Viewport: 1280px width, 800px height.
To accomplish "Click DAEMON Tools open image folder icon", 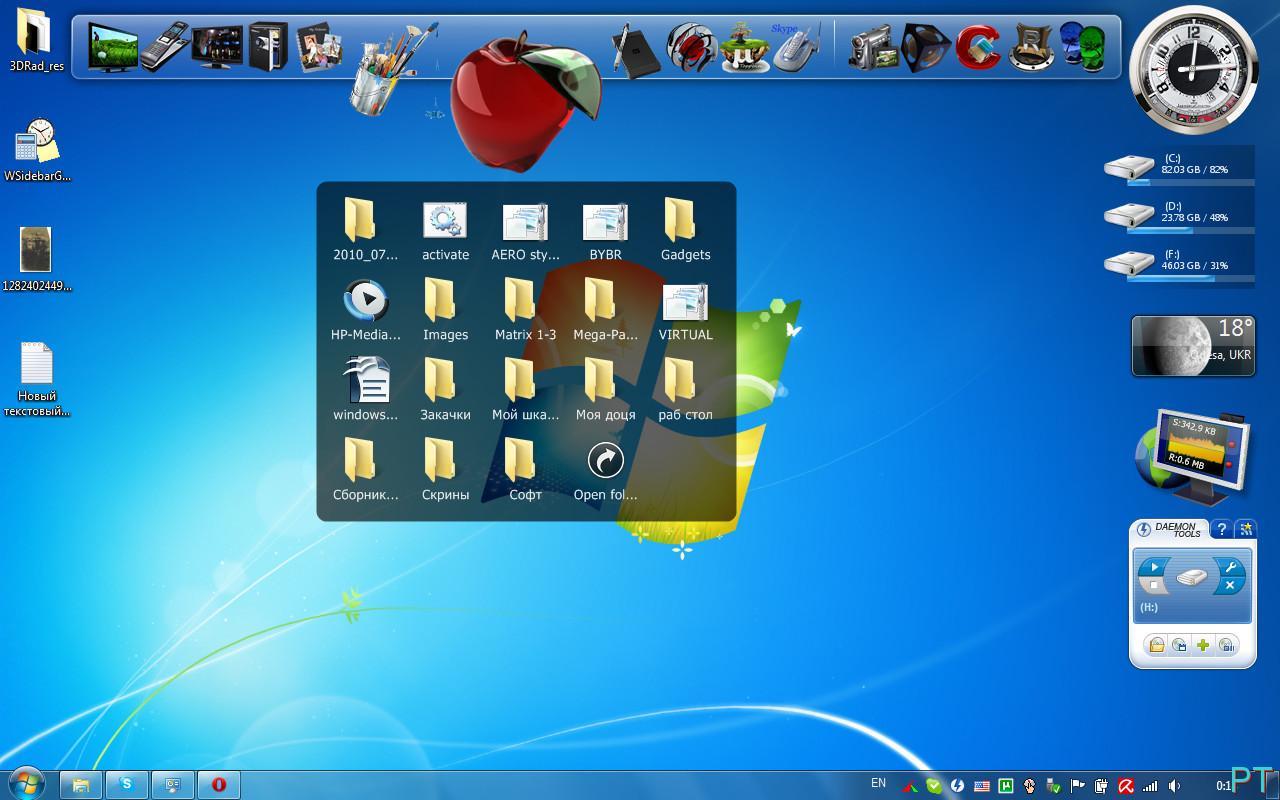I will click(1157, 645).
